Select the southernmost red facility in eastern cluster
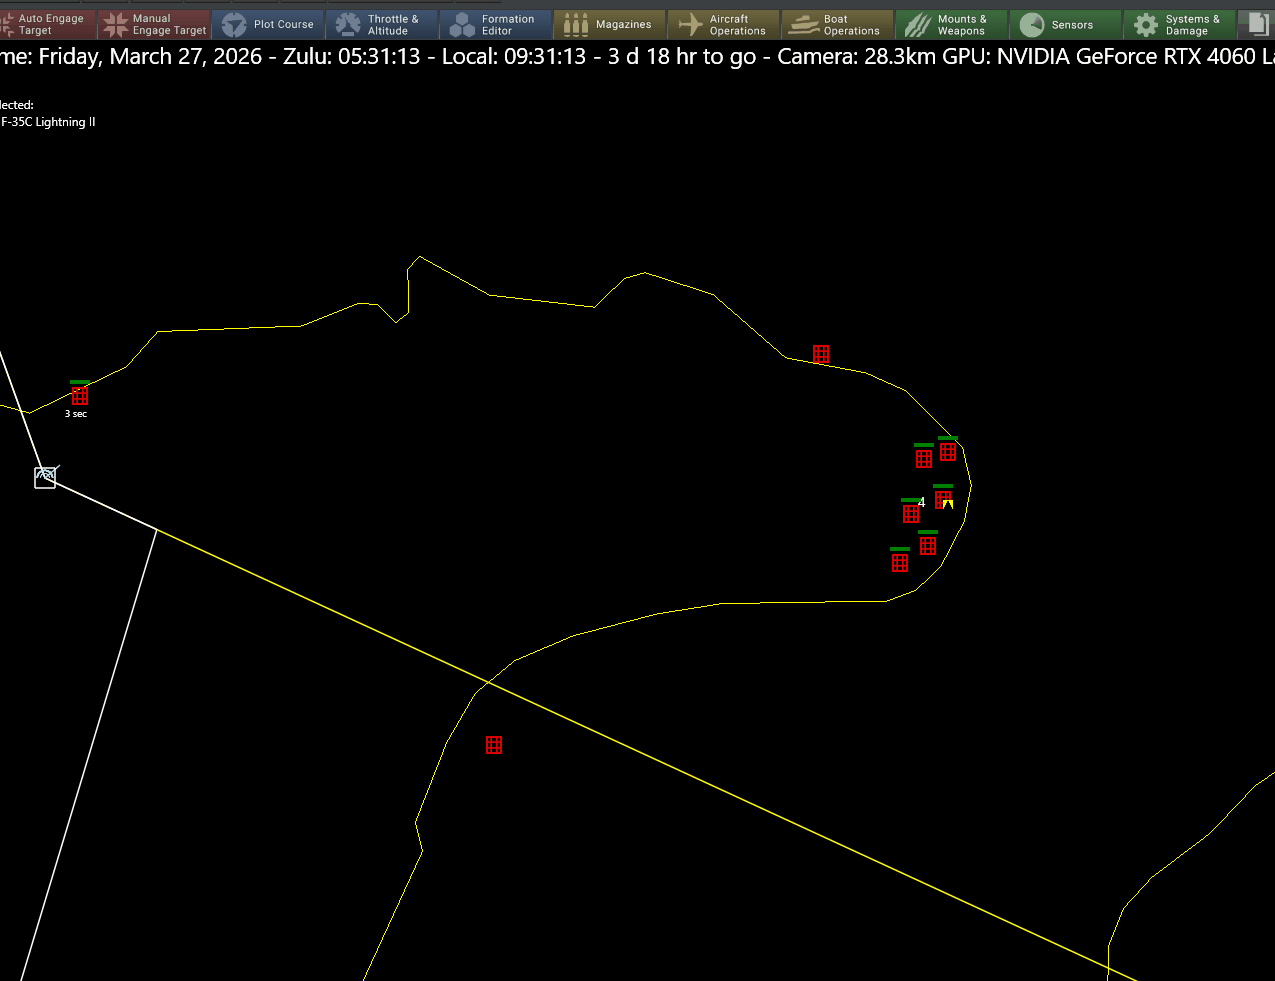This screenshot has width=1275, height=981. (900, 563)
